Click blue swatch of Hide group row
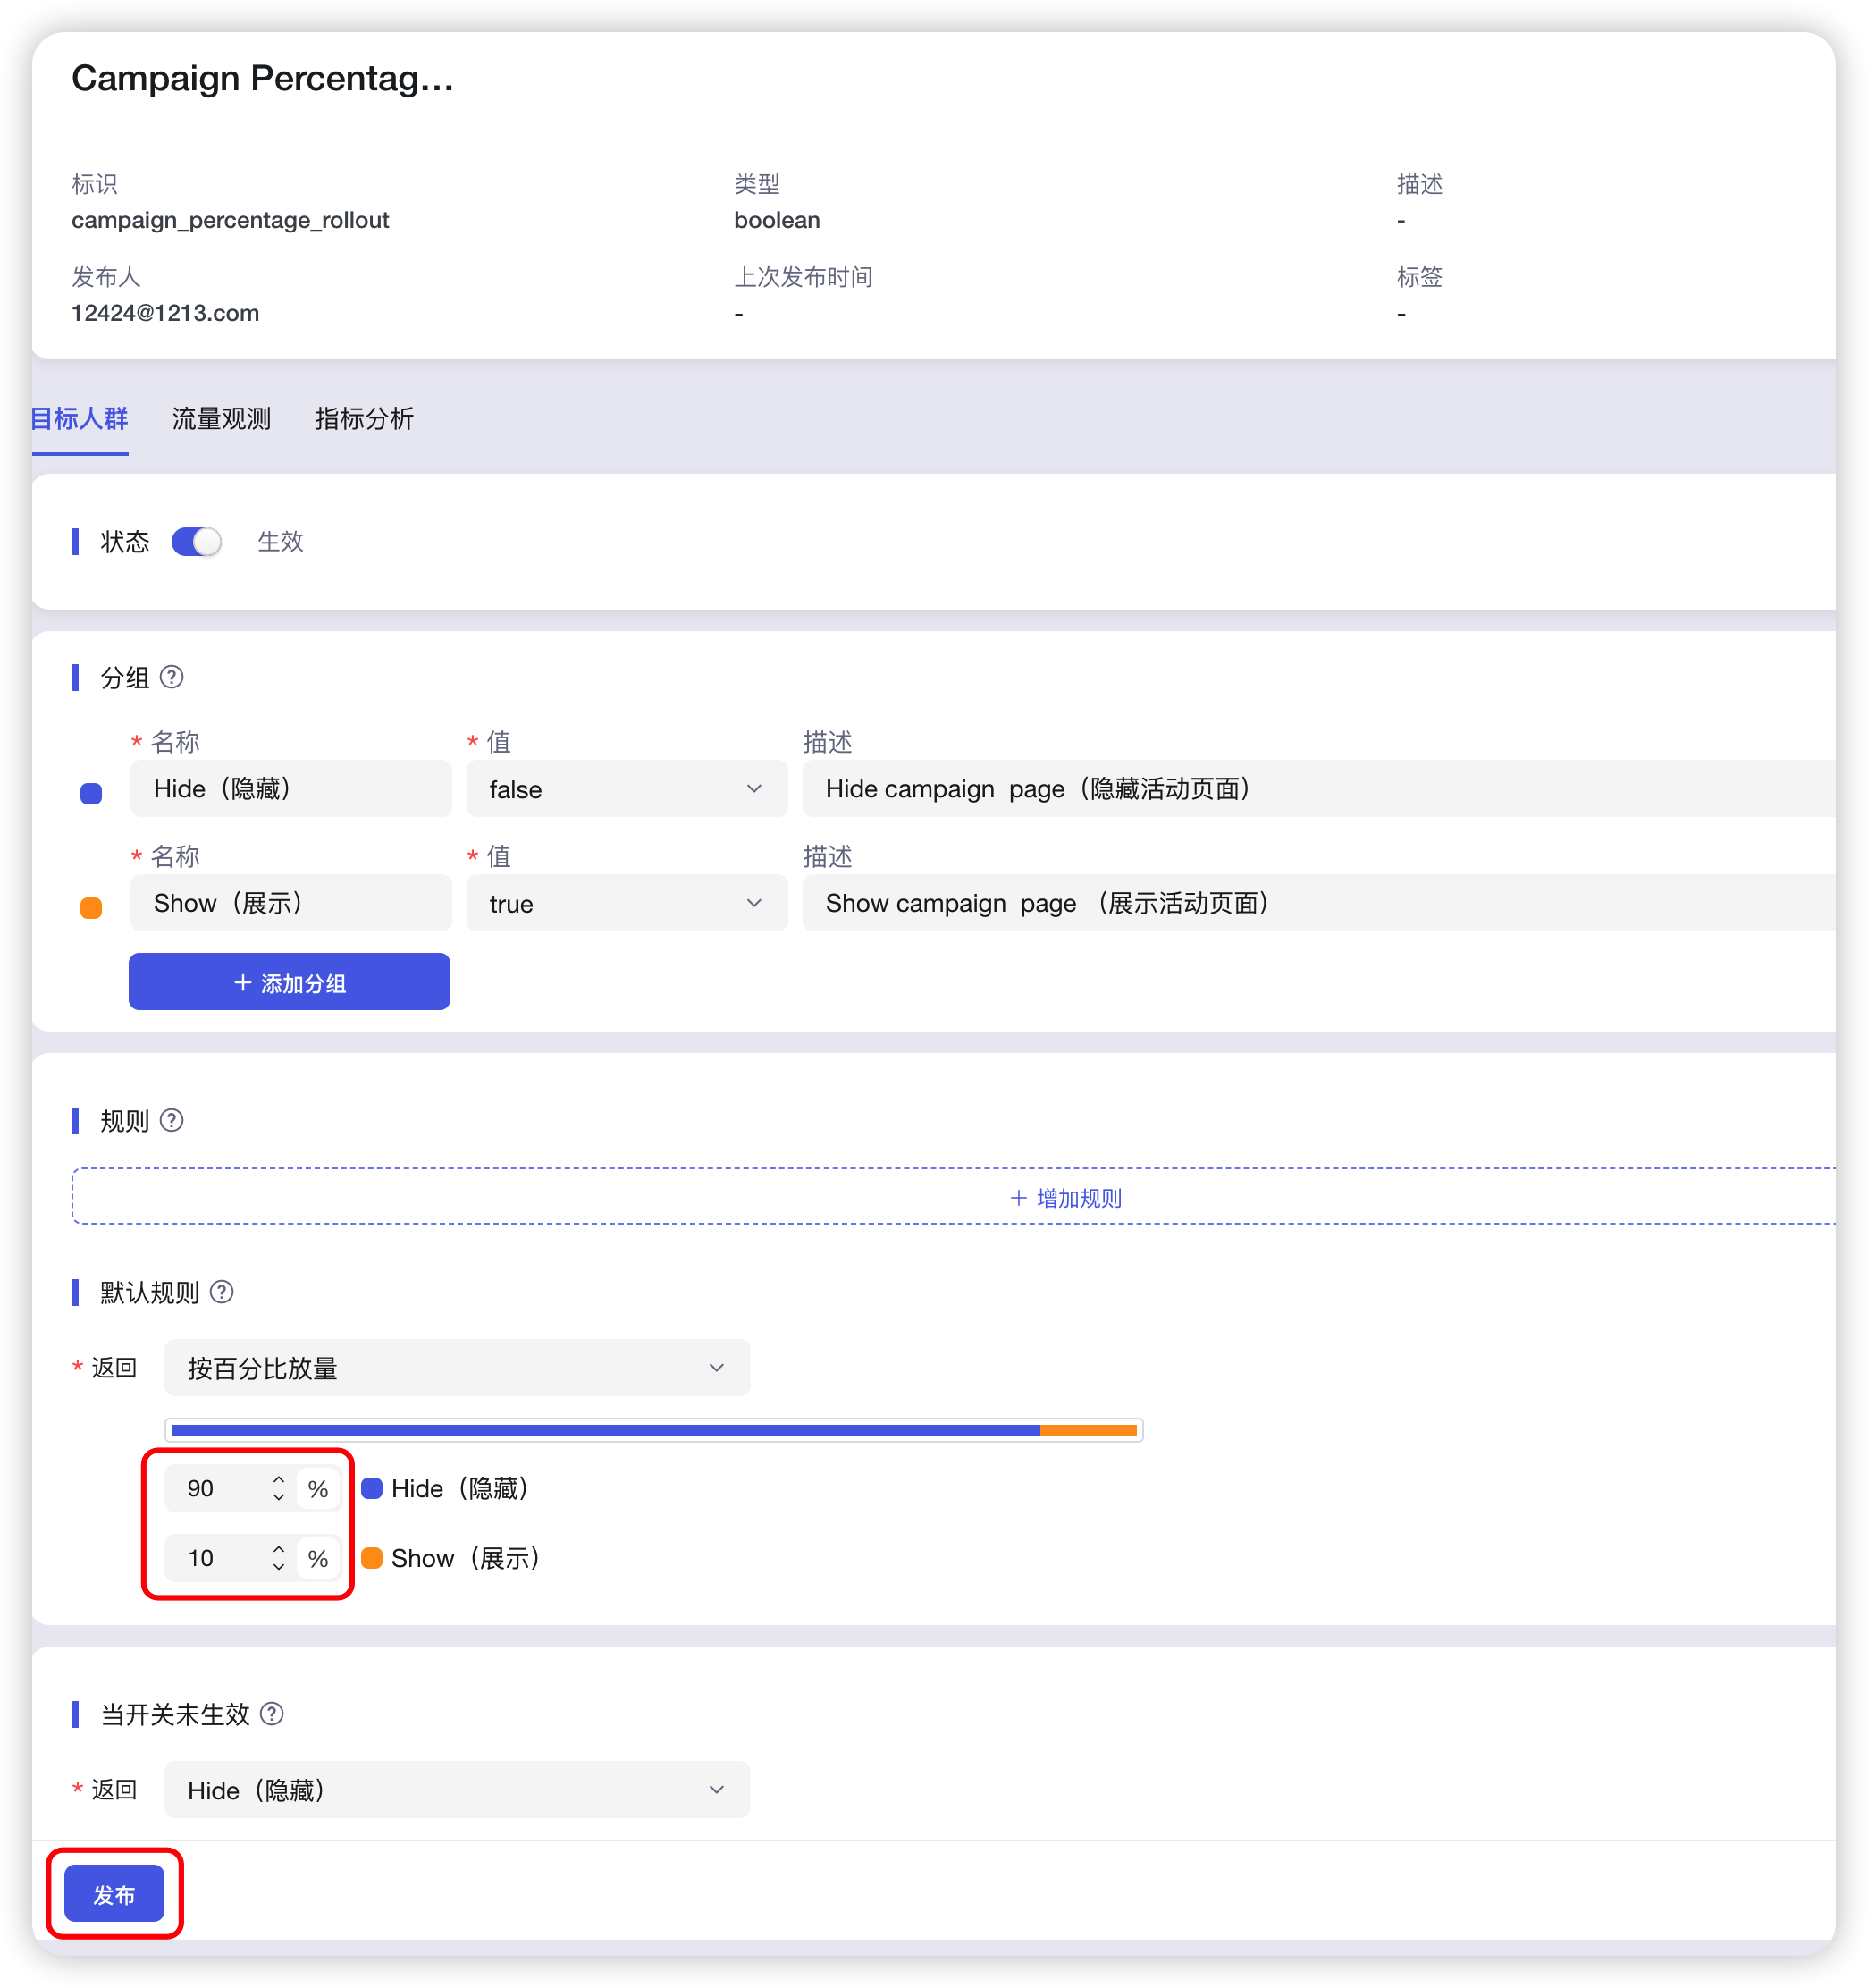This screenshot has width=1868, height=1988. coord(91,793)
